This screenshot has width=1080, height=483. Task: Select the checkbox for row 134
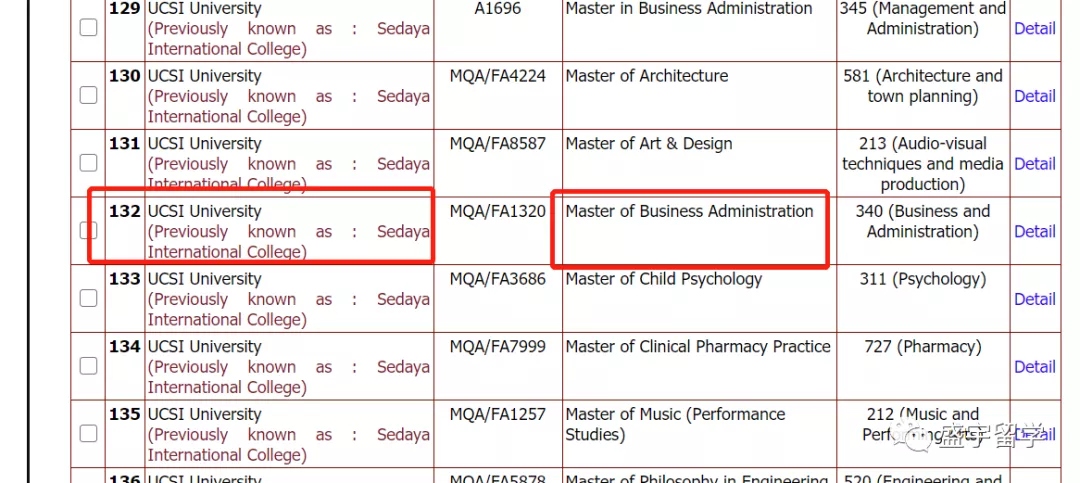(x=88, y=366)
